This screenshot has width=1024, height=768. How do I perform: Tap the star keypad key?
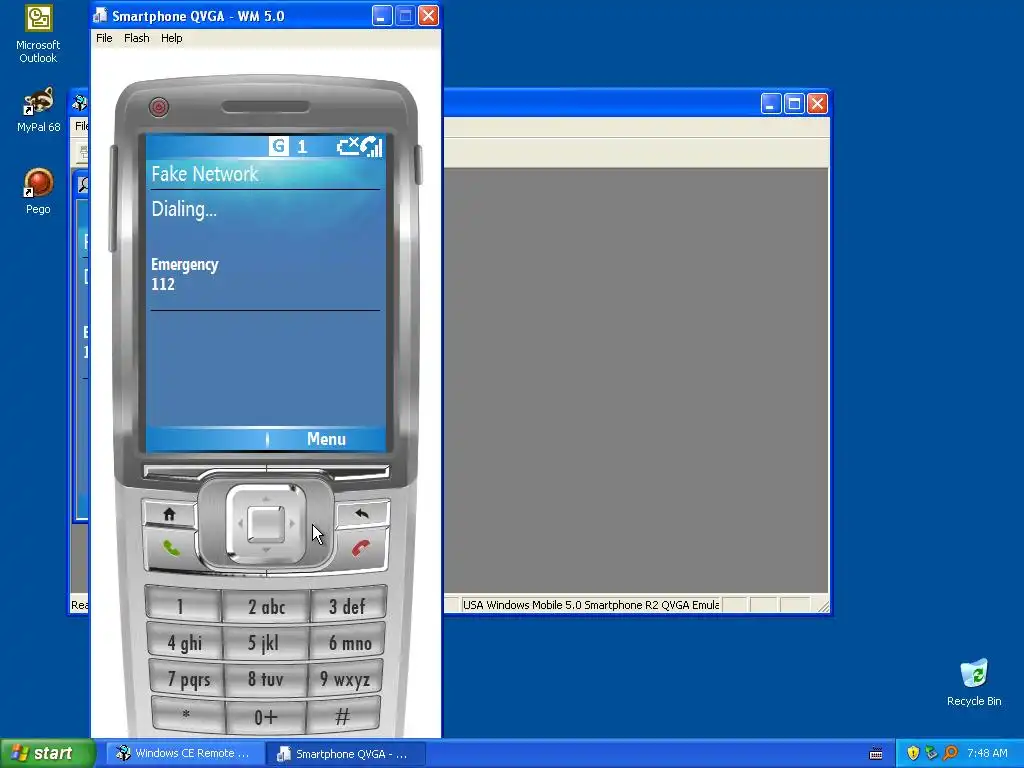(x=187, y=715)
